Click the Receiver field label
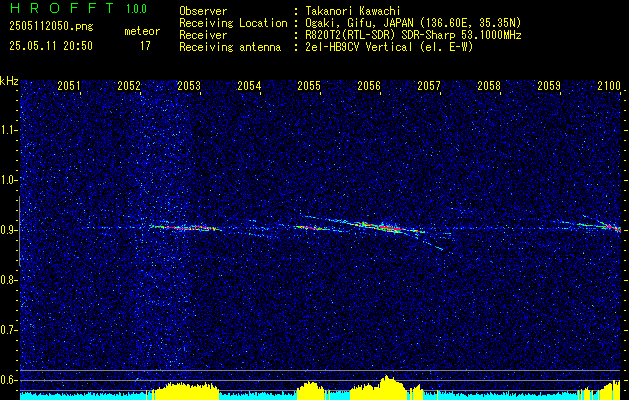Image resolution: width=629 pixels, height=400 pixels. [x=203, y=35]
